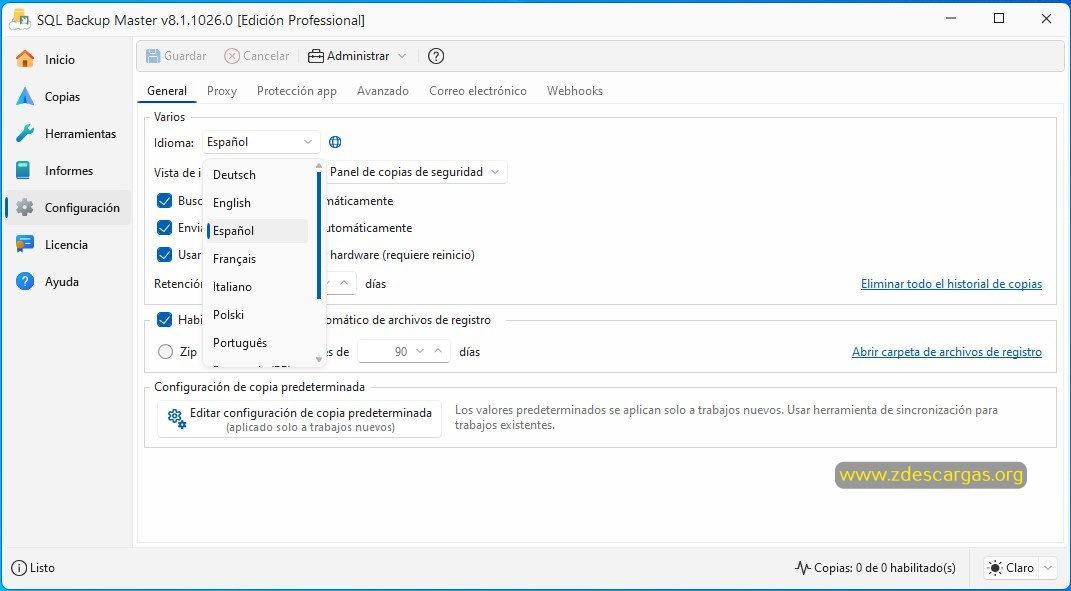This screenshot has width=1071, height=591.
Task: Click Abrir carpeta de archivos de registro link
Action: (x=947, y=353)
